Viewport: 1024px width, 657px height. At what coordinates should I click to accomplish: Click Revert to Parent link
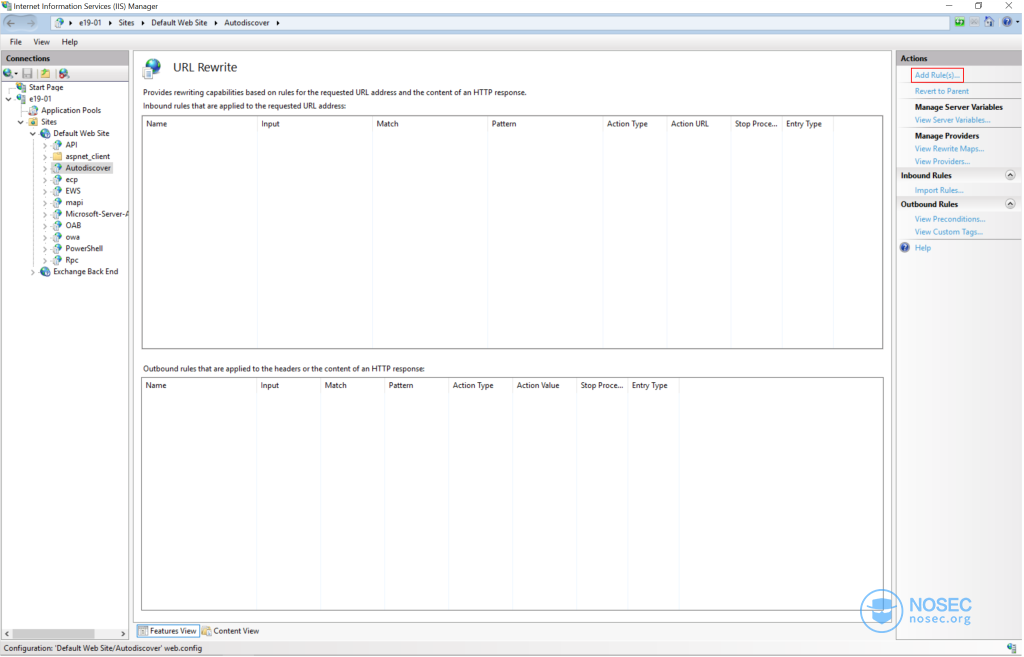point(942,91)
